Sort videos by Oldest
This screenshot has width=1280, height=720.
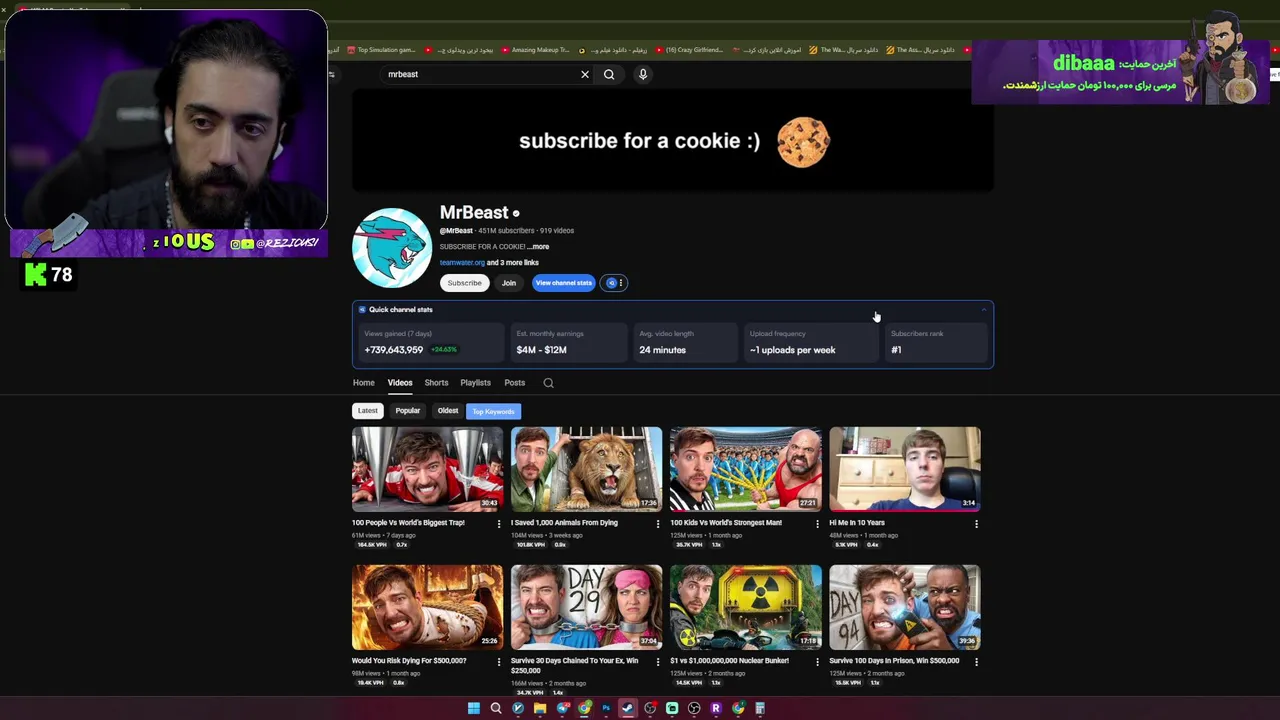[447, 411]
